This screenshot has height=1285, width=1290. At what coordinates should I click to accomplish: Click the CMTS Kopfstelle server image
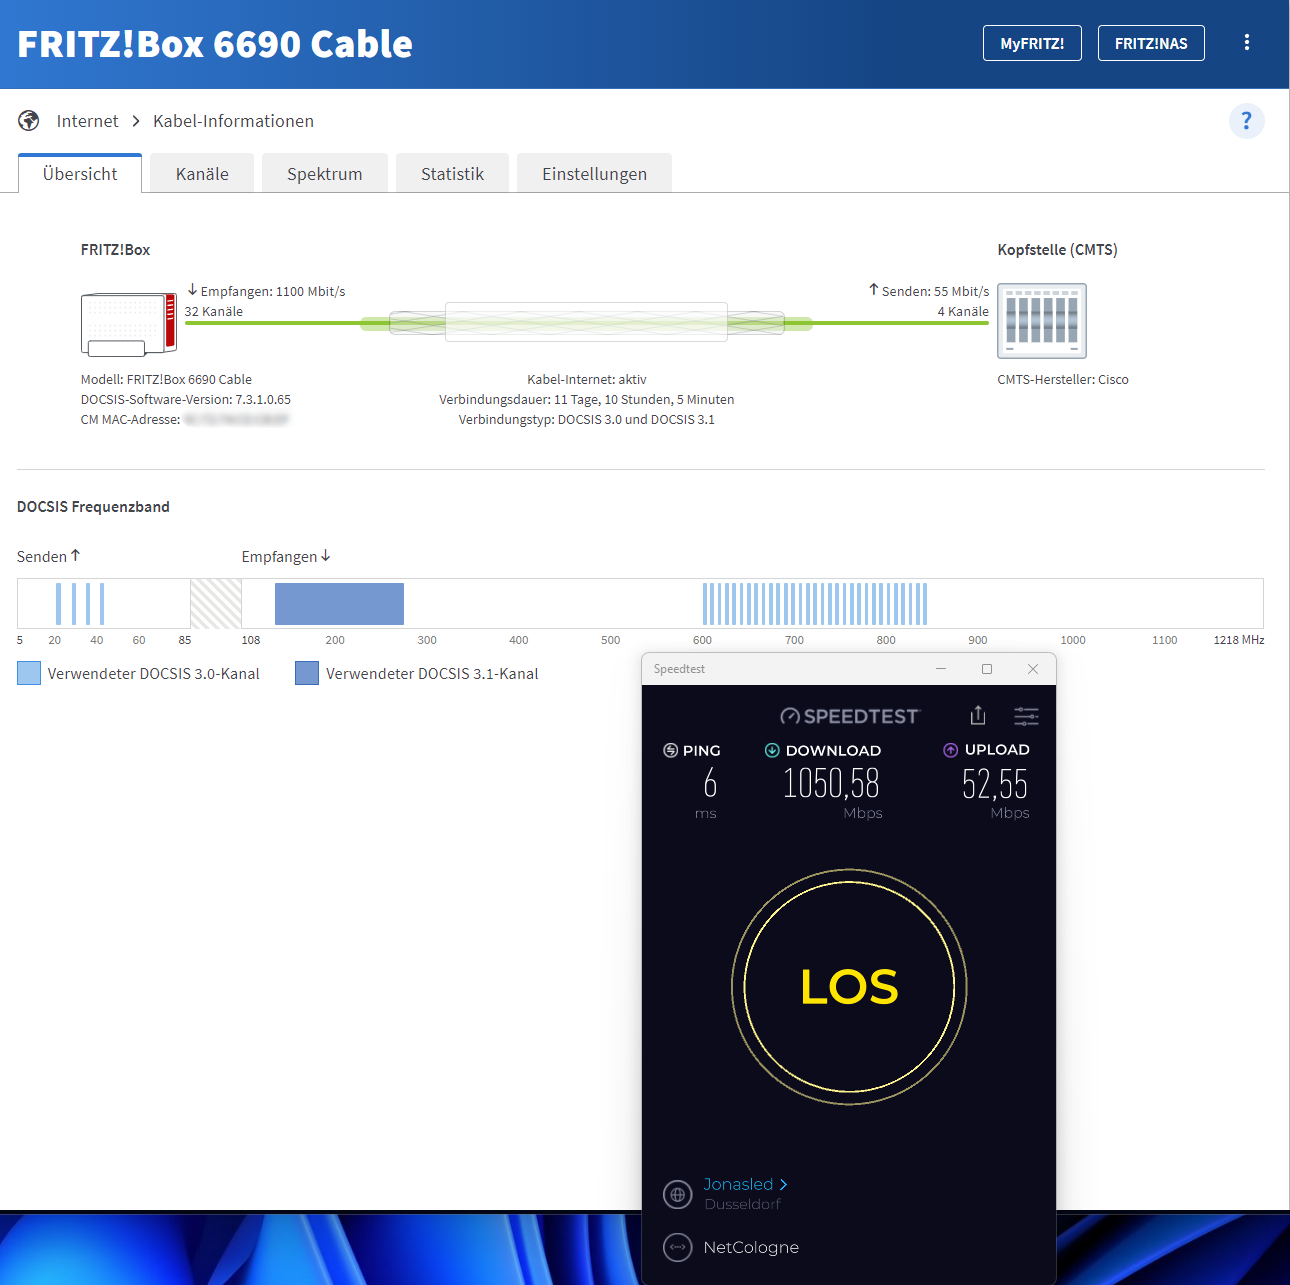(x=1041, y=321)
